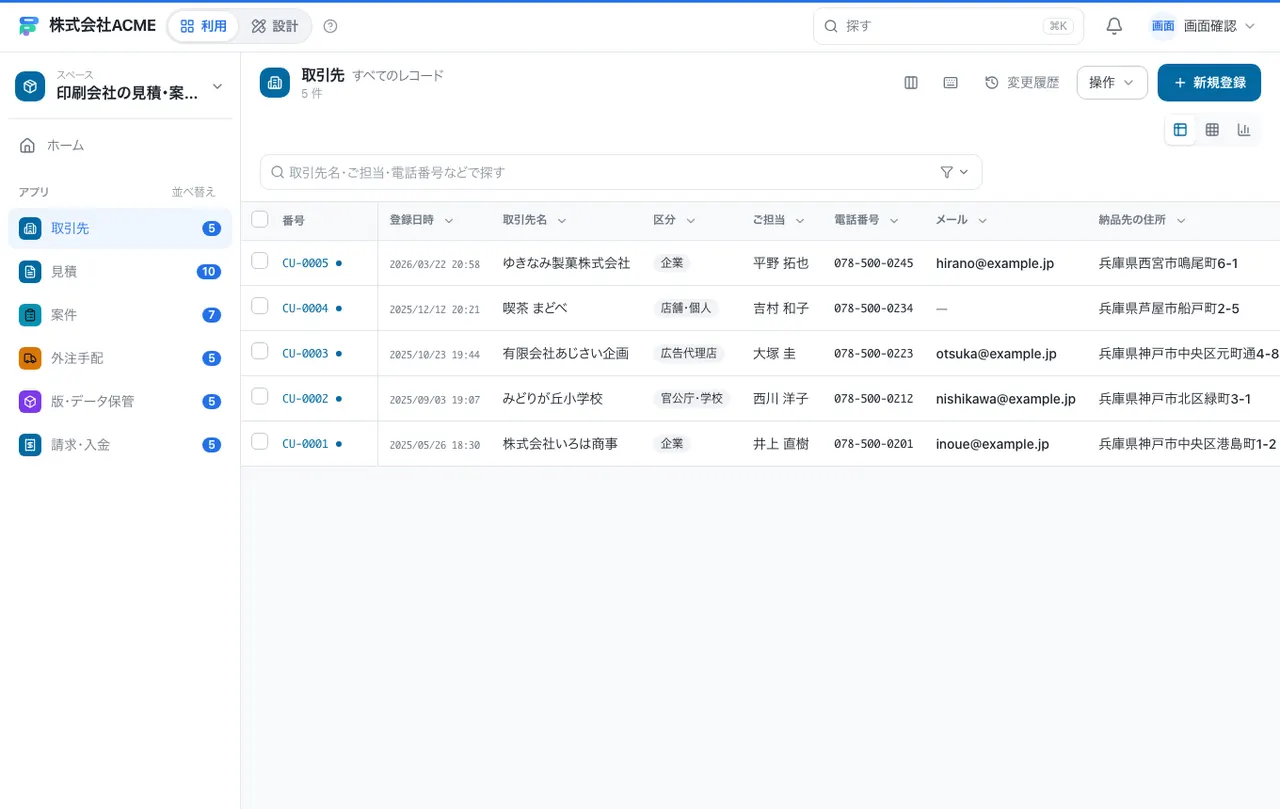Open the 登録日時 column sort menu
Viewport: 1280px width, 809px height.
[449, 220]
